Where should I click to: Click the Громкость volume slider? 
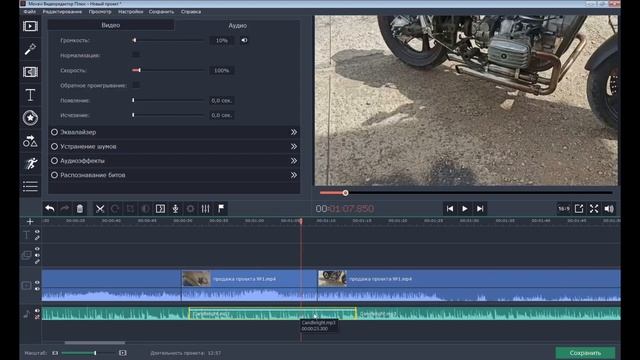[x=168, y=40]
